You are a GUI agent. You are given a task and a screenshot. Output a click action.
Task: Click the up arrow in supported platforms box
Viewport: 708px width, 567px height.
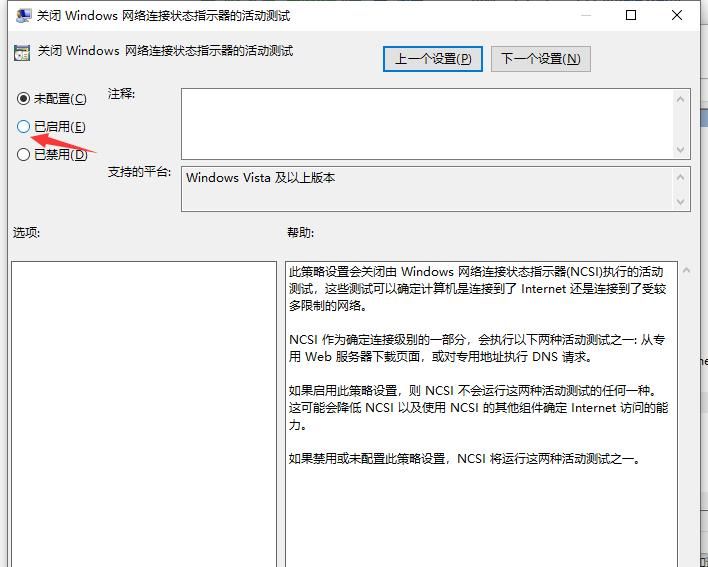681,177
